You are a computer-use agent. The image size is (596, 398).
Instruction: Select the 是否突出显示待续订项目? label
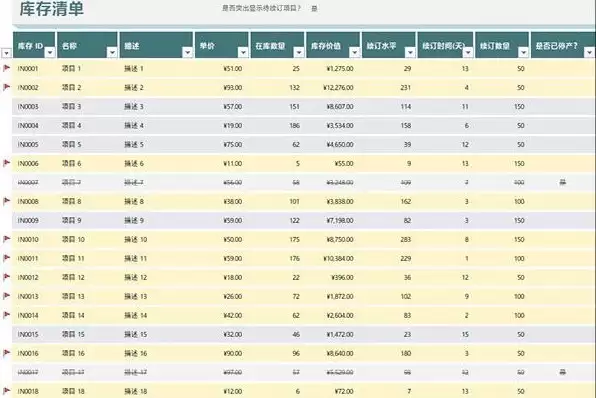(262, 8)
